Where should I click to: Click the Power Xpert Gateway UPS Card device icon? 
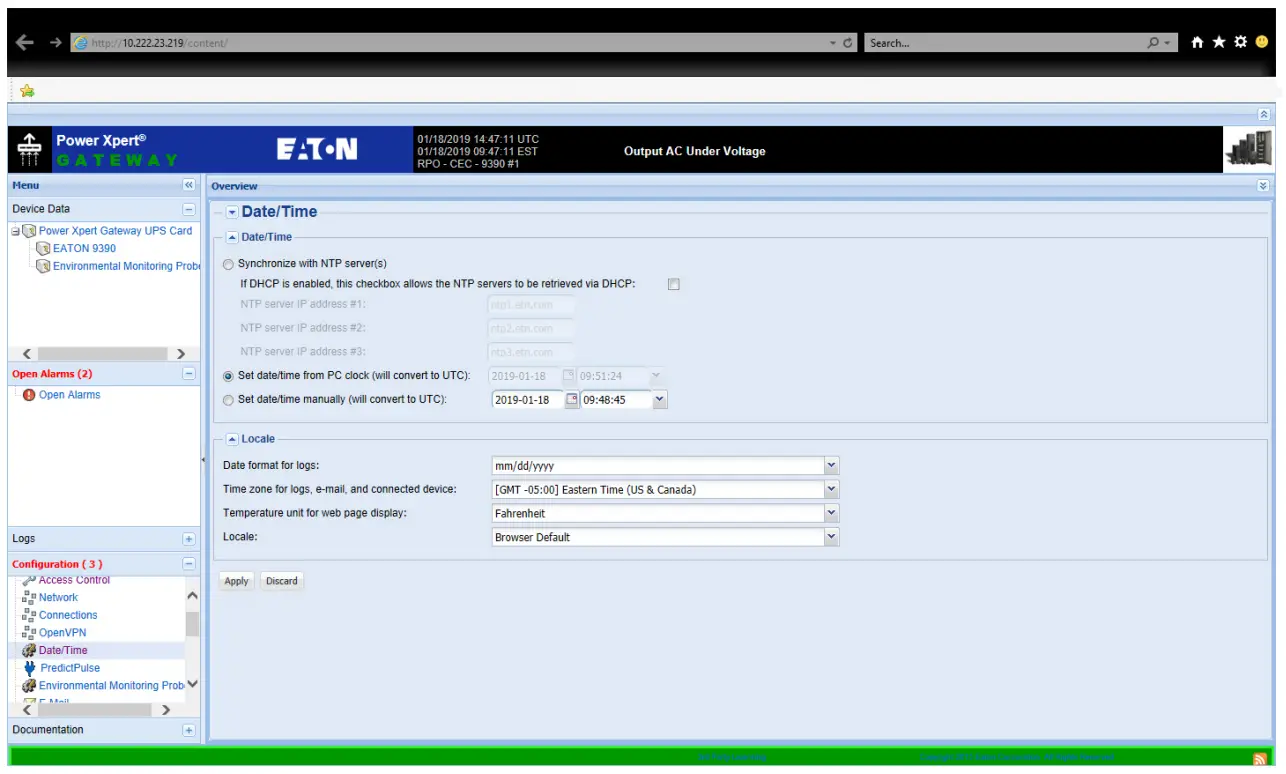[x=29, y=231]
